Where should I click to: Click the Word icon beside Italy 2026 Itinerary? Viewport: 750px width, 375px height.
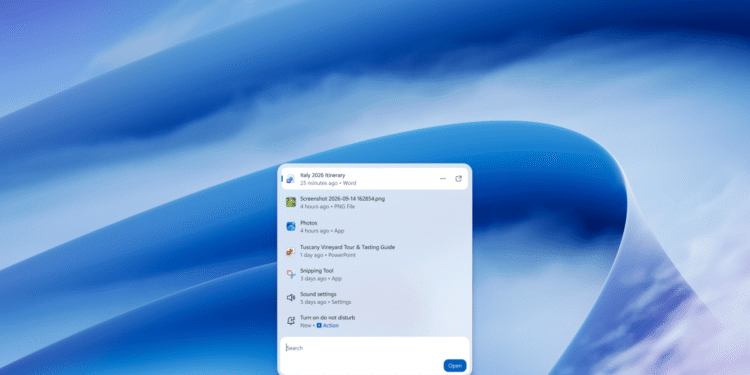point(290,179)
